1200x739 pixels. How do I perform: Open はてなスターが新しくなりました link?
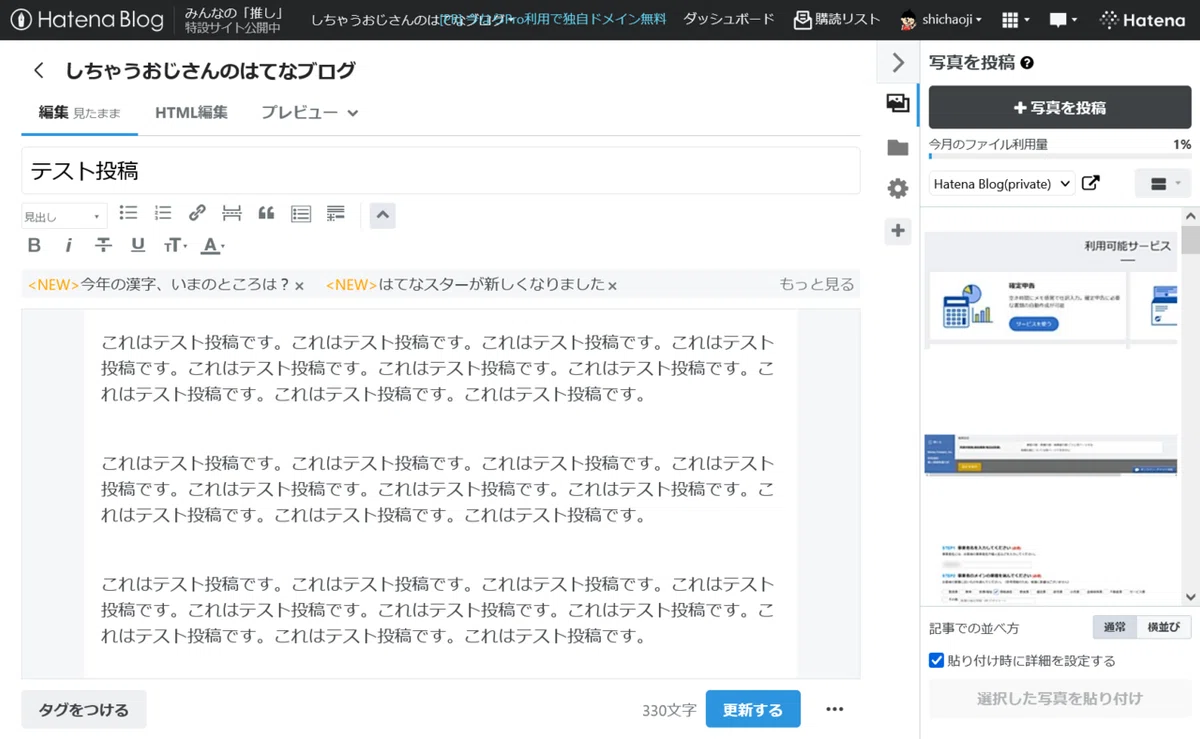click(x=492, y=284)
